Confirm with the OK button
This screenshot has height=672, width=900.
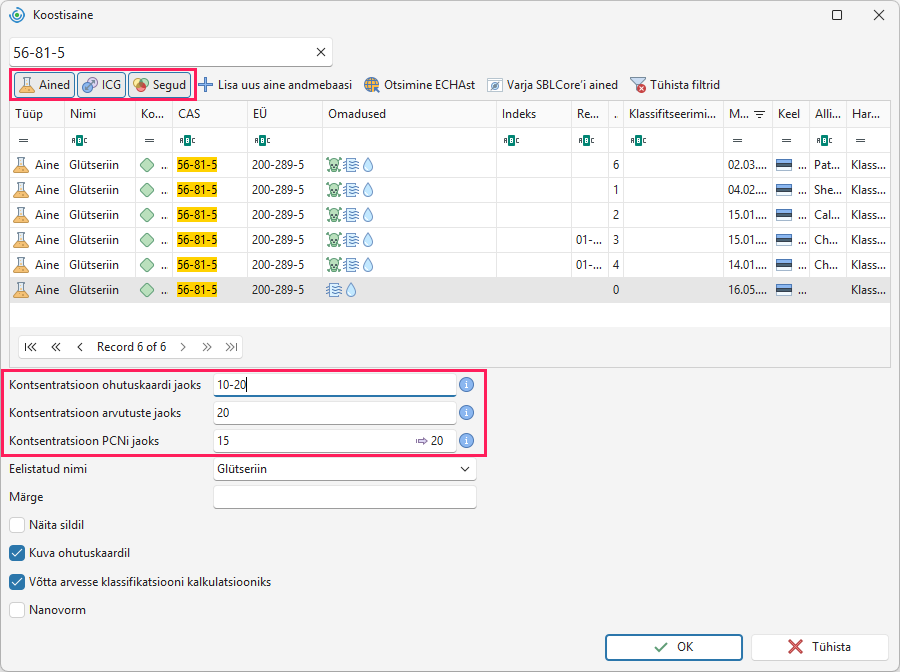point(673,647)
